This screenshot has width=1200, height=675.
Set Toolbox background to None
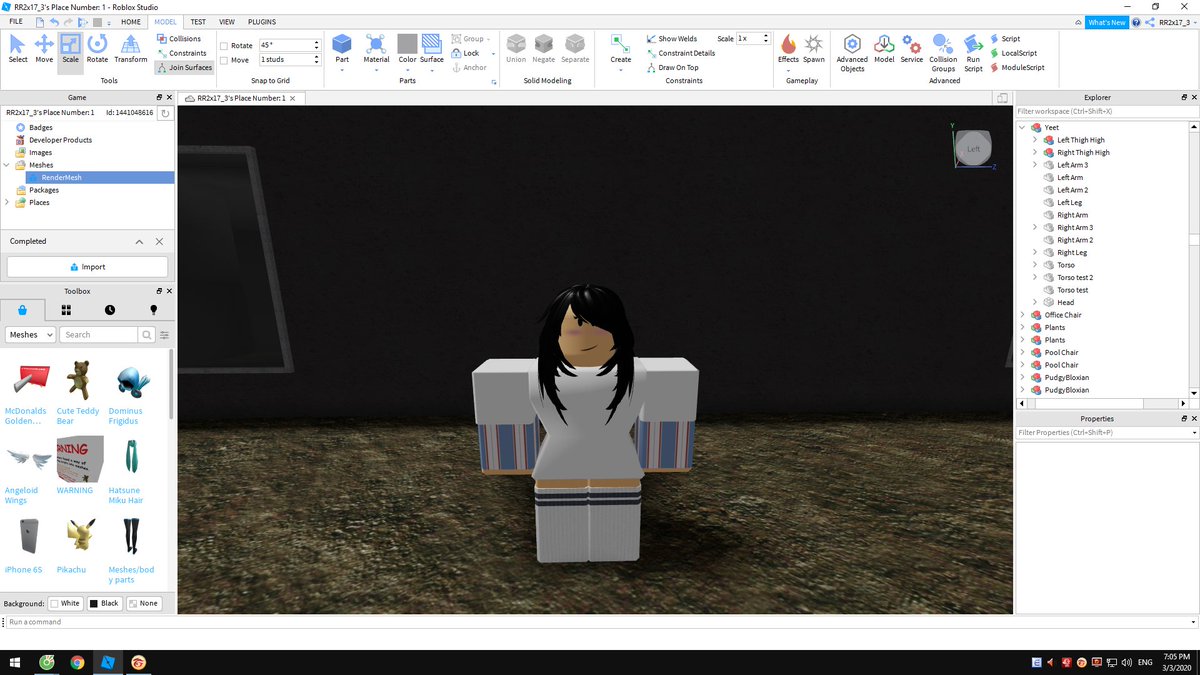pos(143,603)
